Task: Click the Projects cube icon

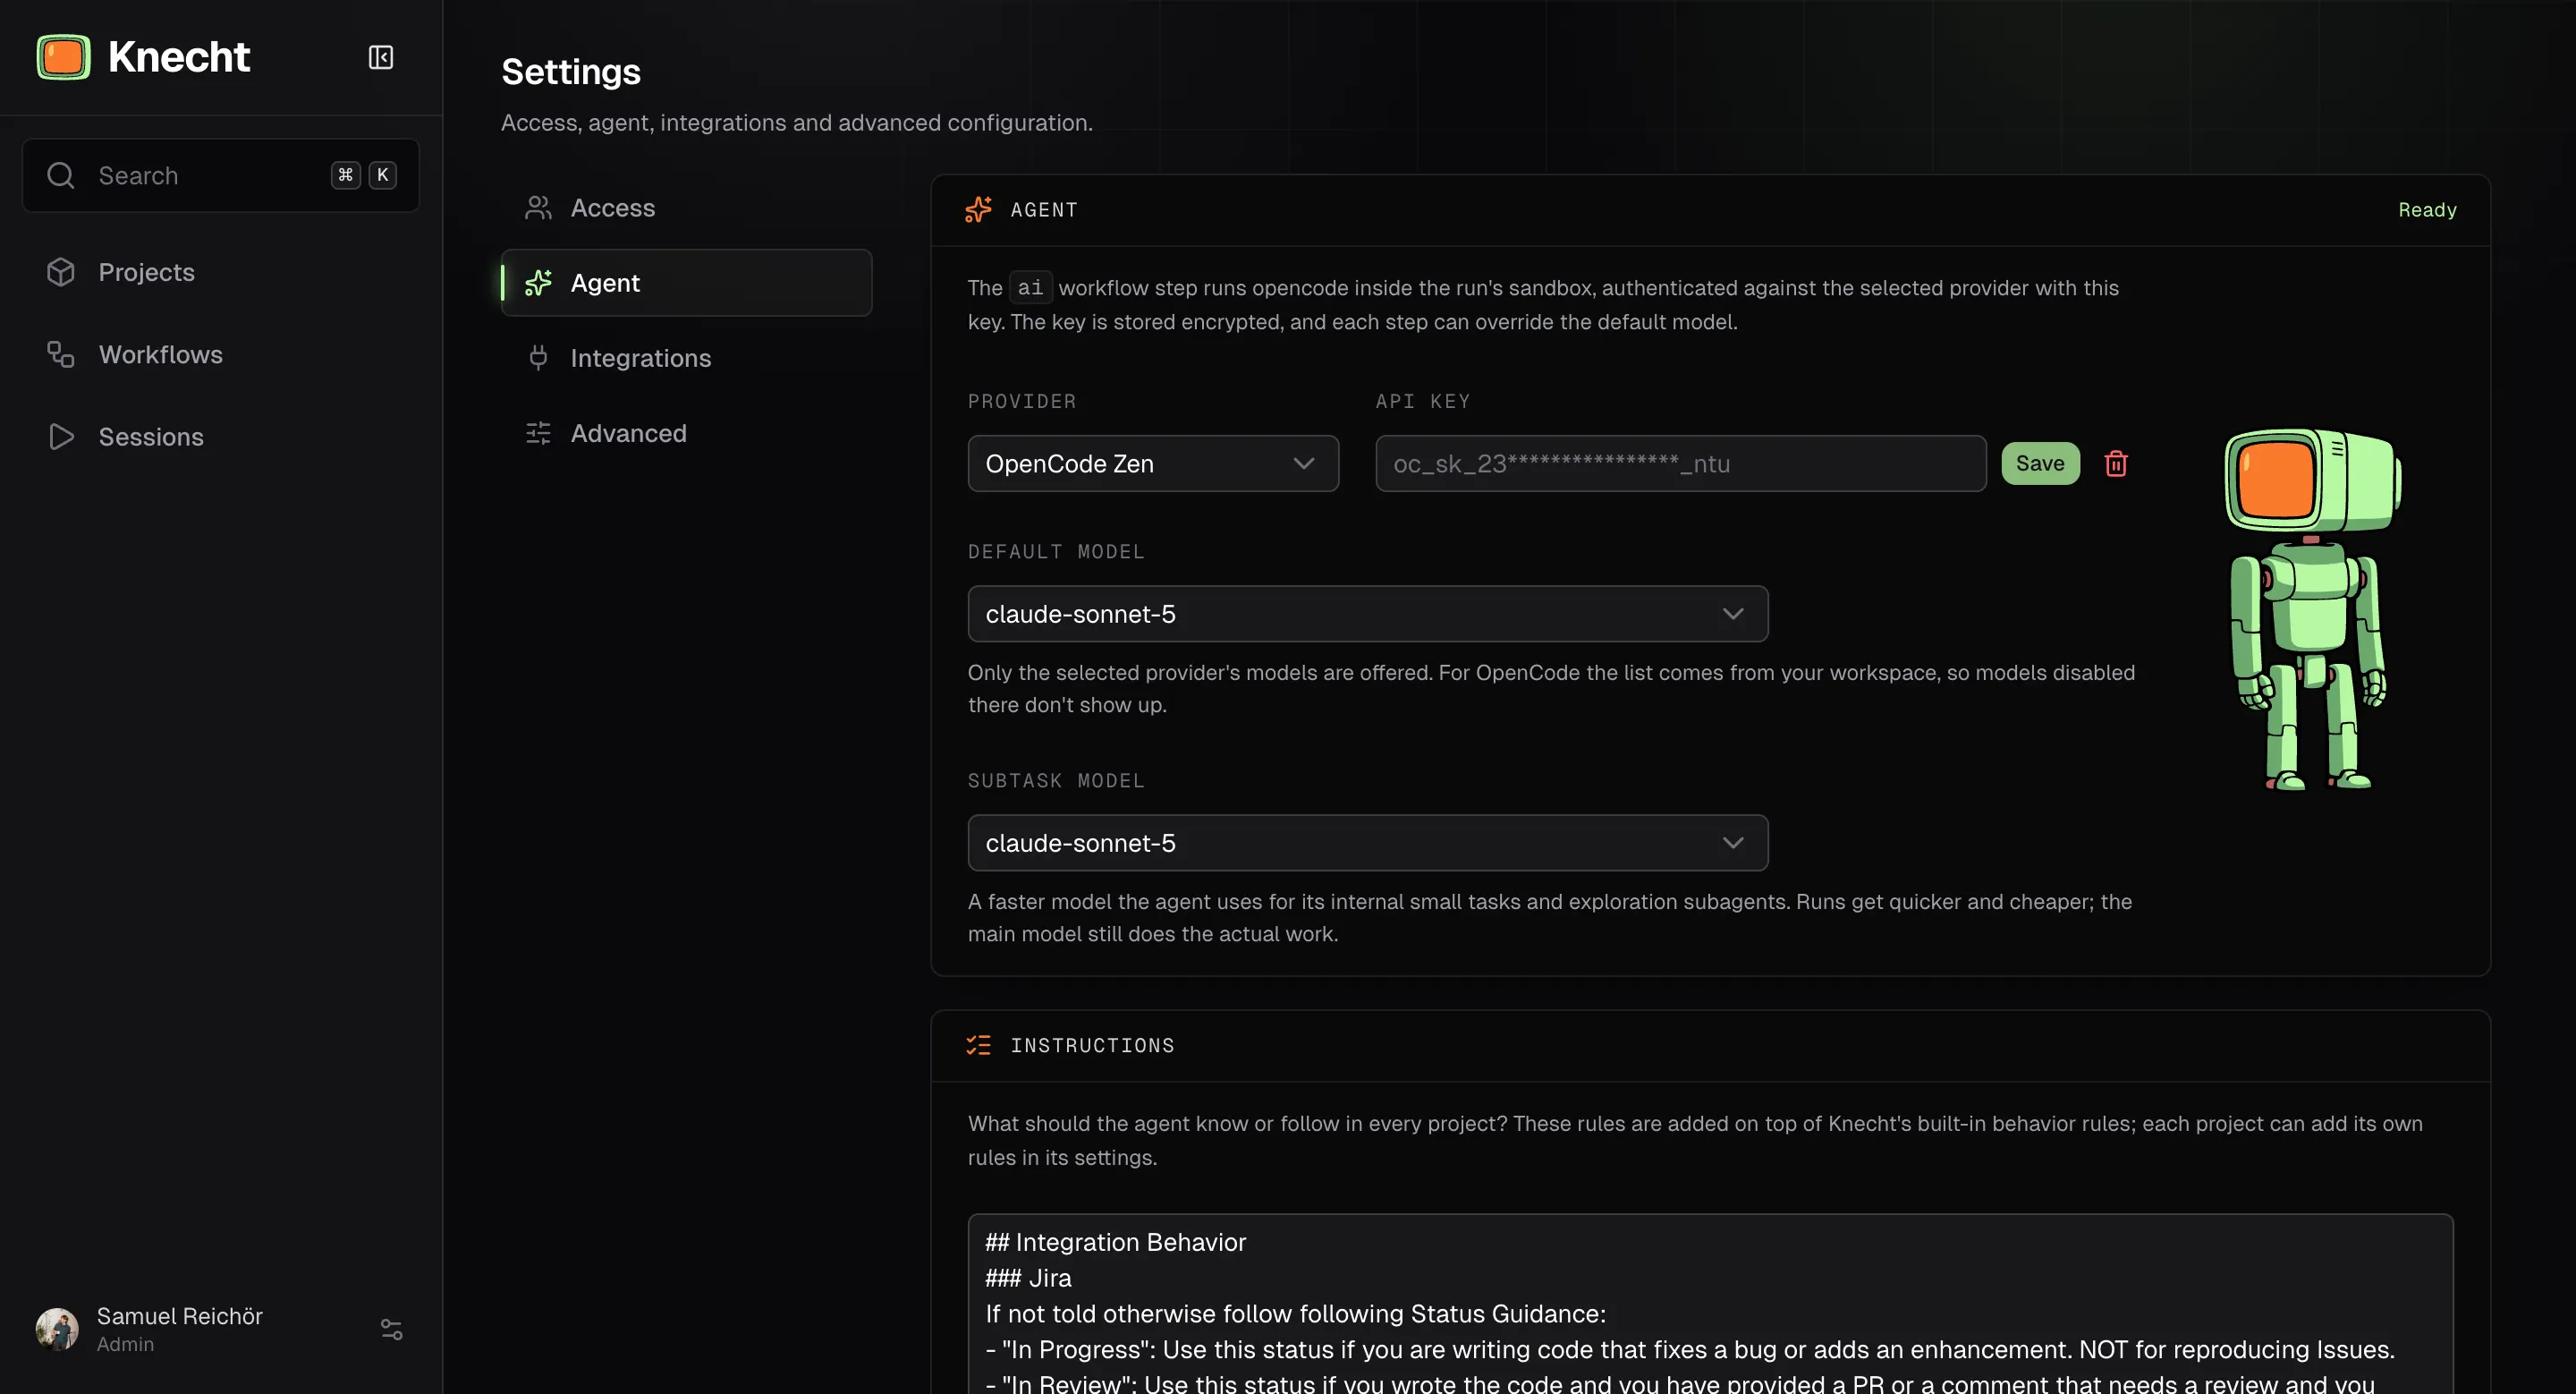Action: point(61,272)
